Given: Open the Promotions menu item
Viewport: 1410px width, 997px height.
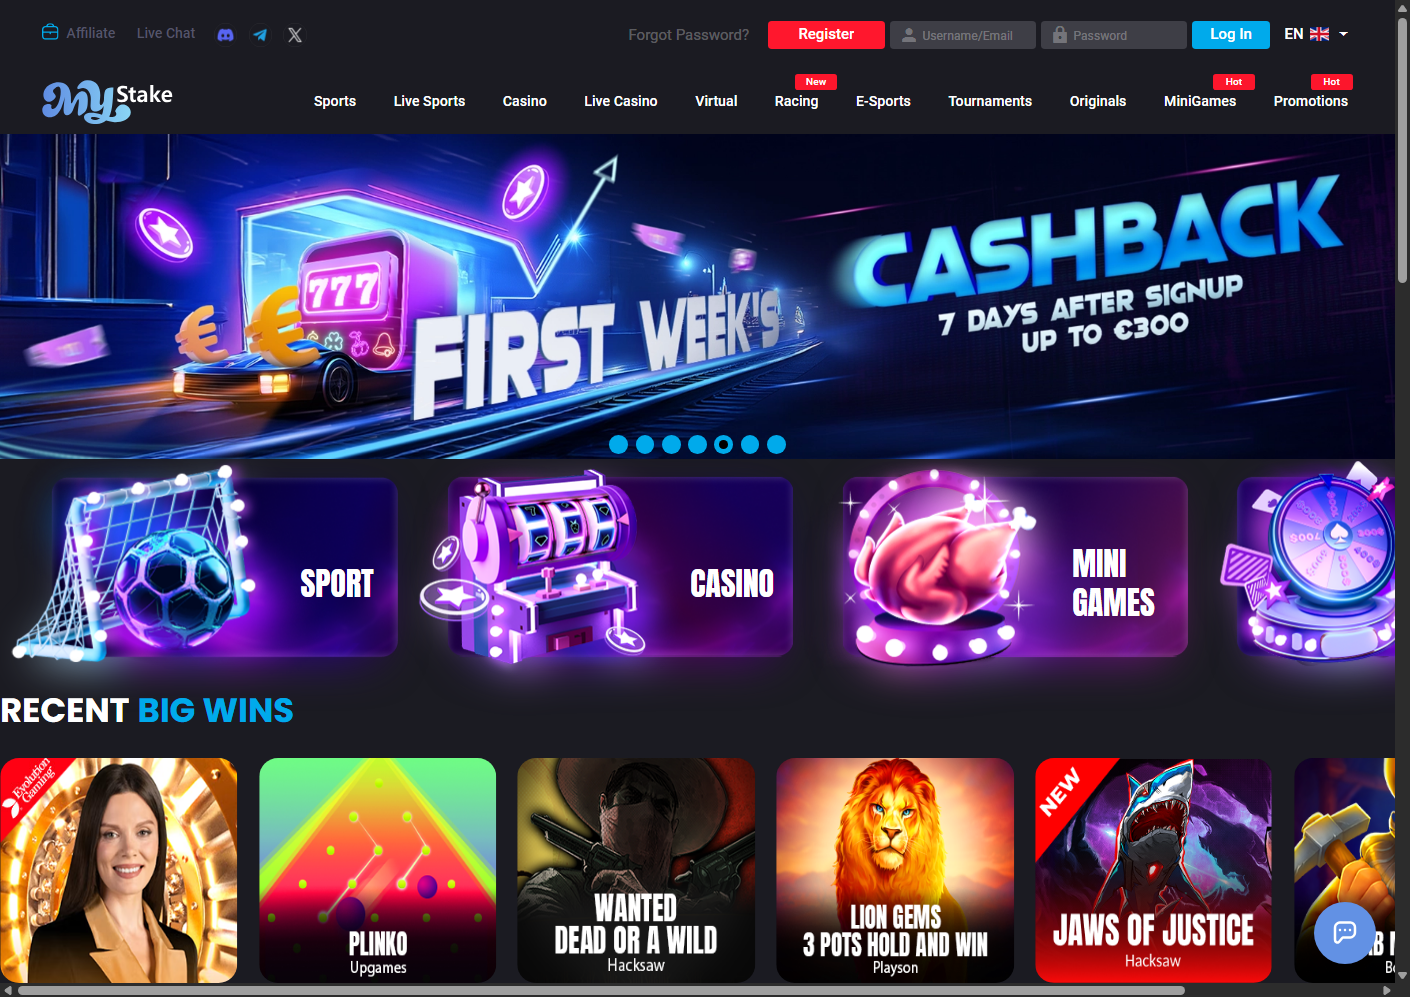Looking at the screenshot, I should pos(1311,101).
